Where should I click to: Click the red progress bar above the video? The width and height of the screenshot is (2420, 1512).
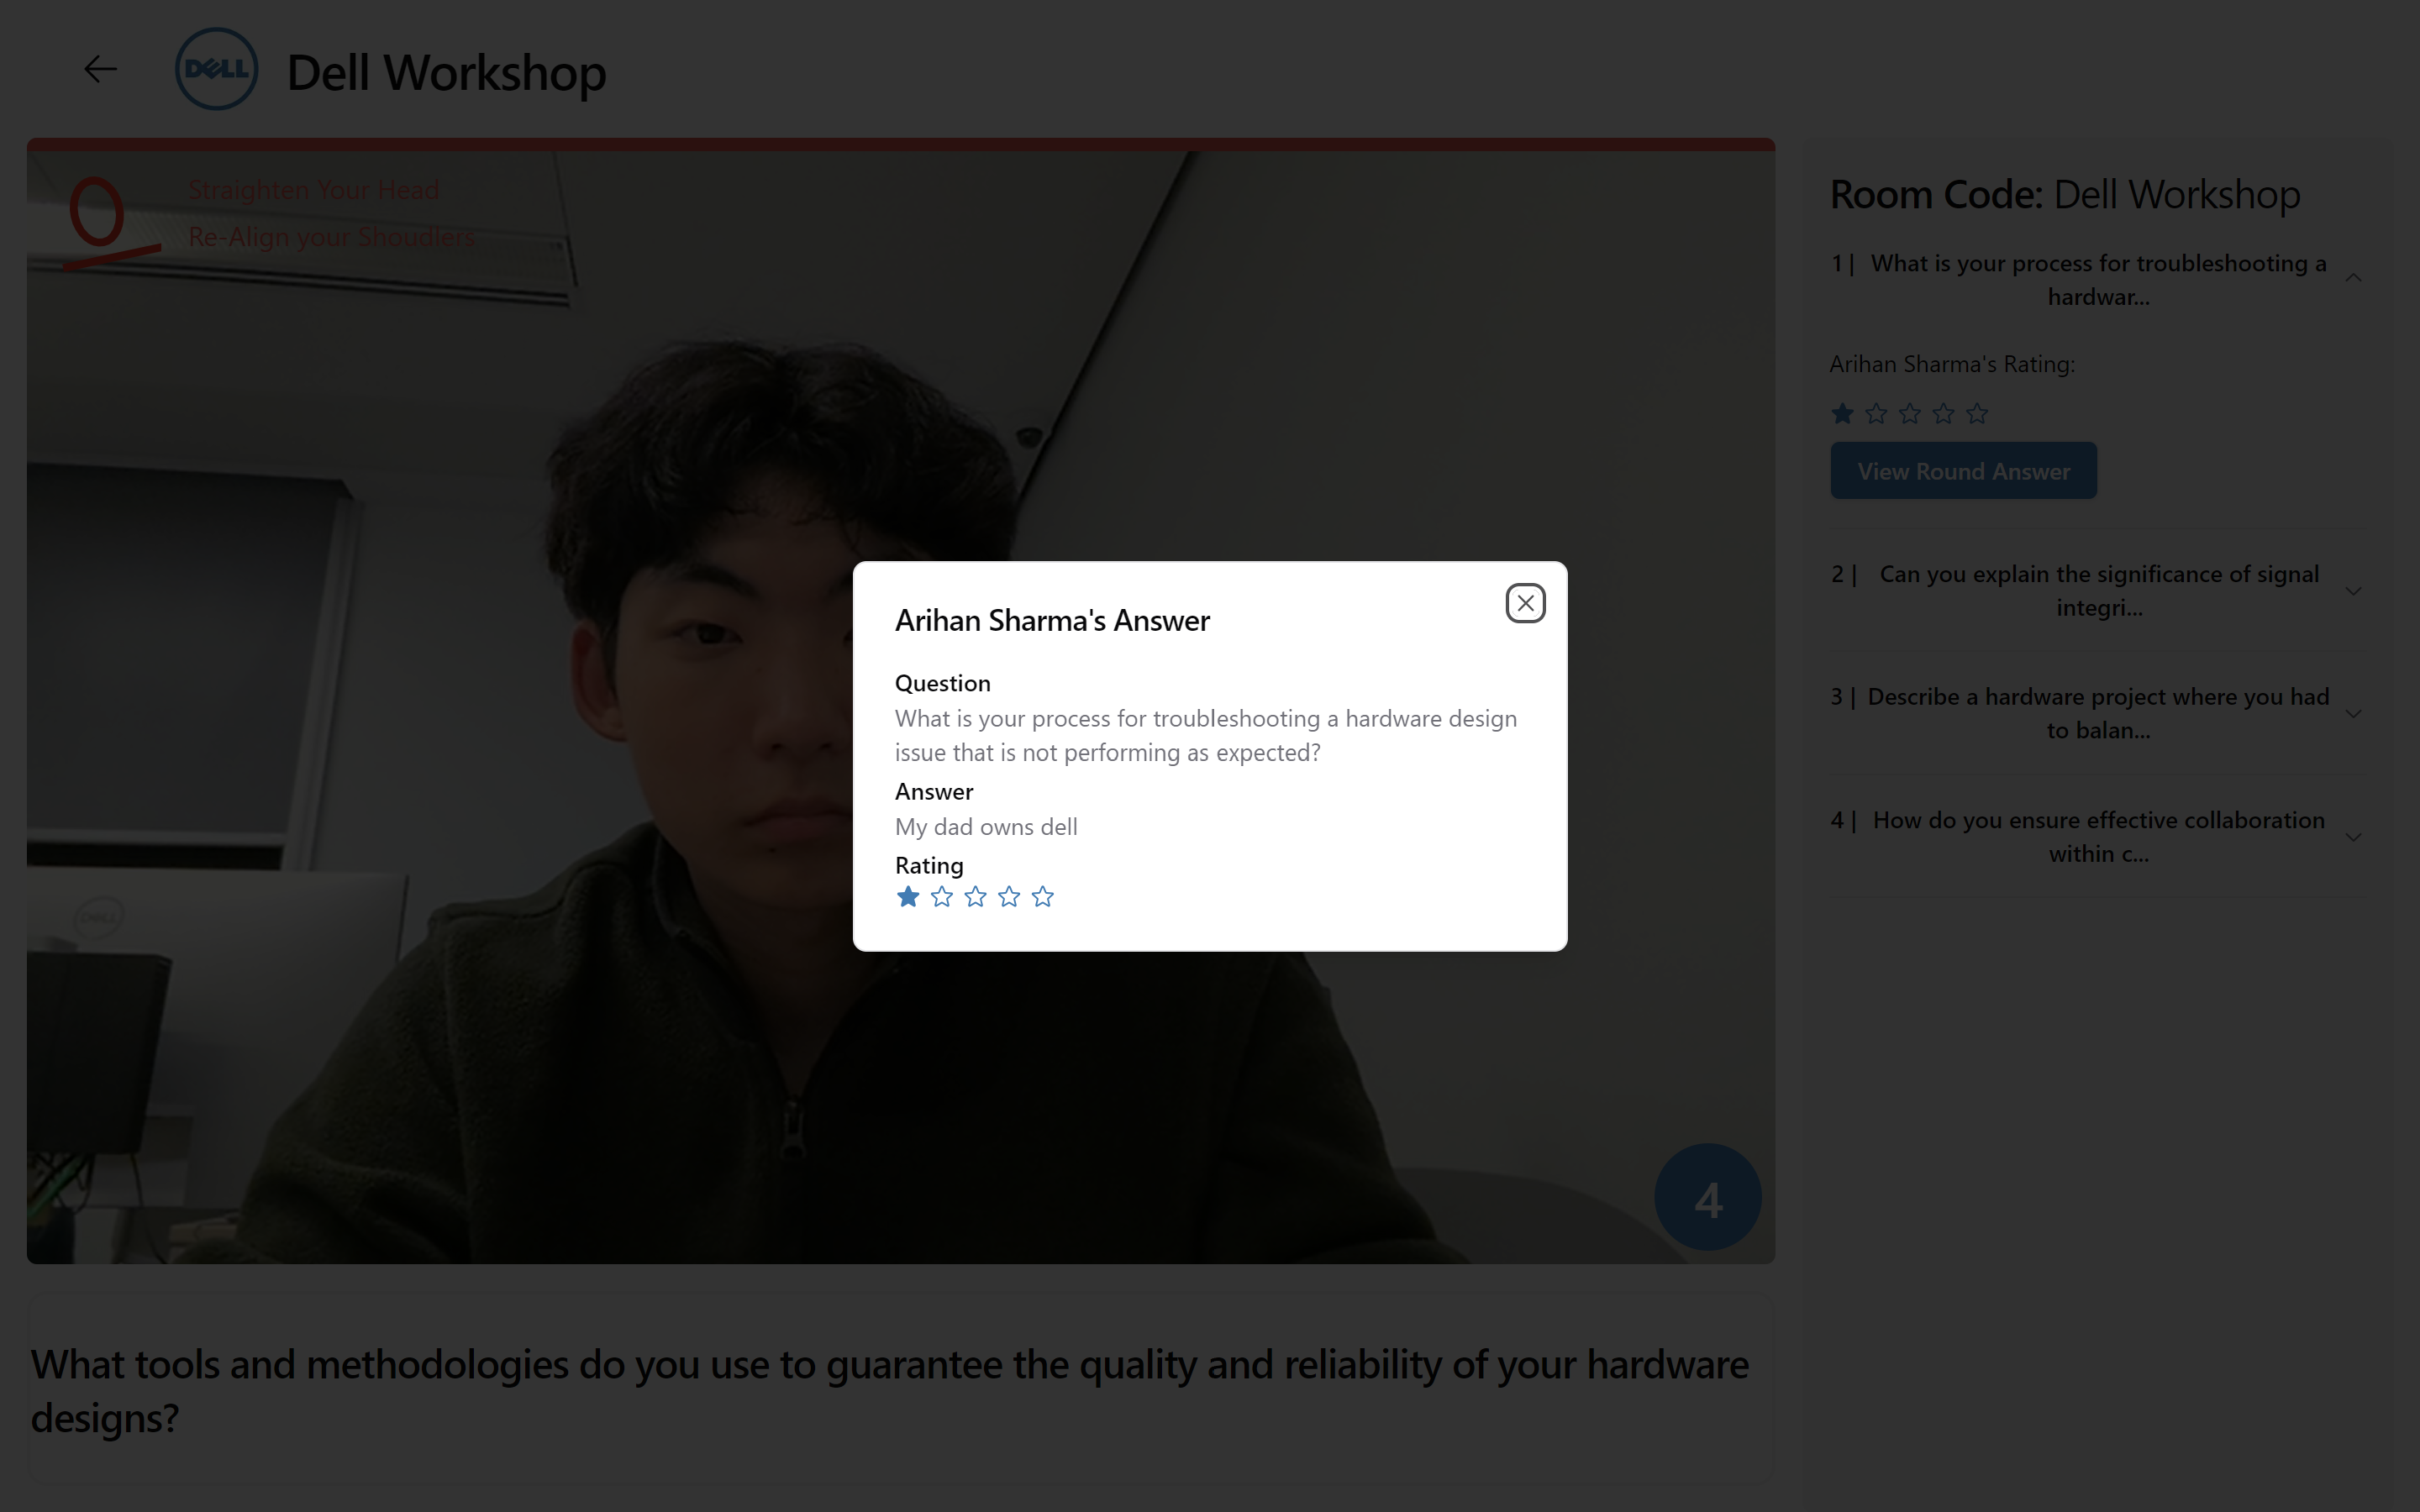pyautogui.click(x=900, y=144)
